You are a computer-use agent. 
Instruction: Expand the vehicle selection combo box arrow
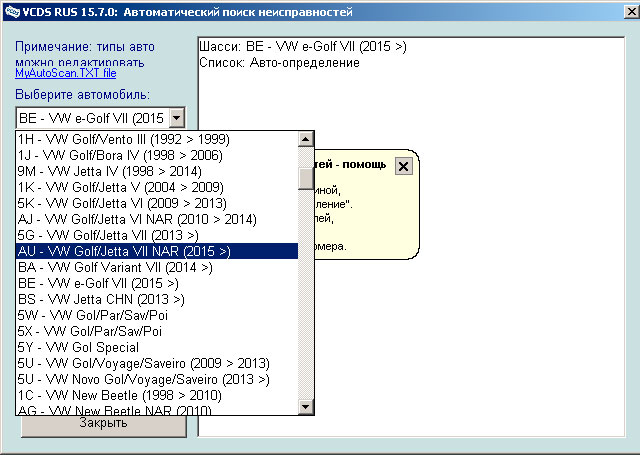pos(176,118)
